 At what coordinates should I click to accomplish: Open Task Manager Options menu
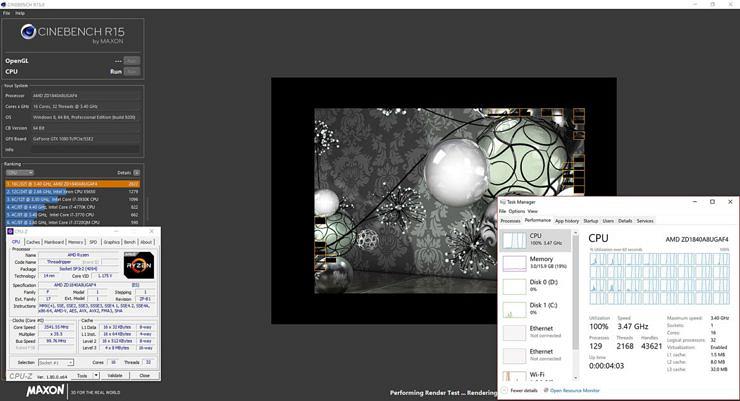(x=517, y=211)
